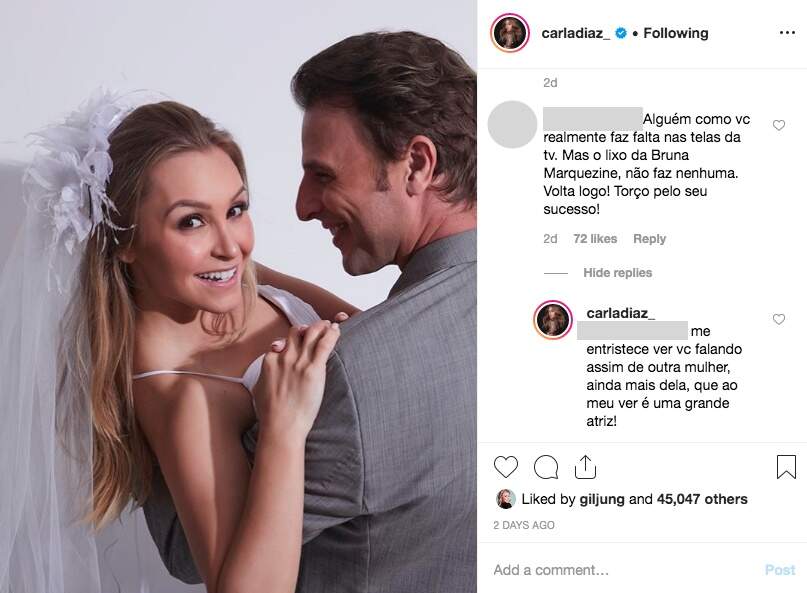Screen dimensions: 807x593
Task: Like the post with the heart icon
Action: [x=506, y=467]
